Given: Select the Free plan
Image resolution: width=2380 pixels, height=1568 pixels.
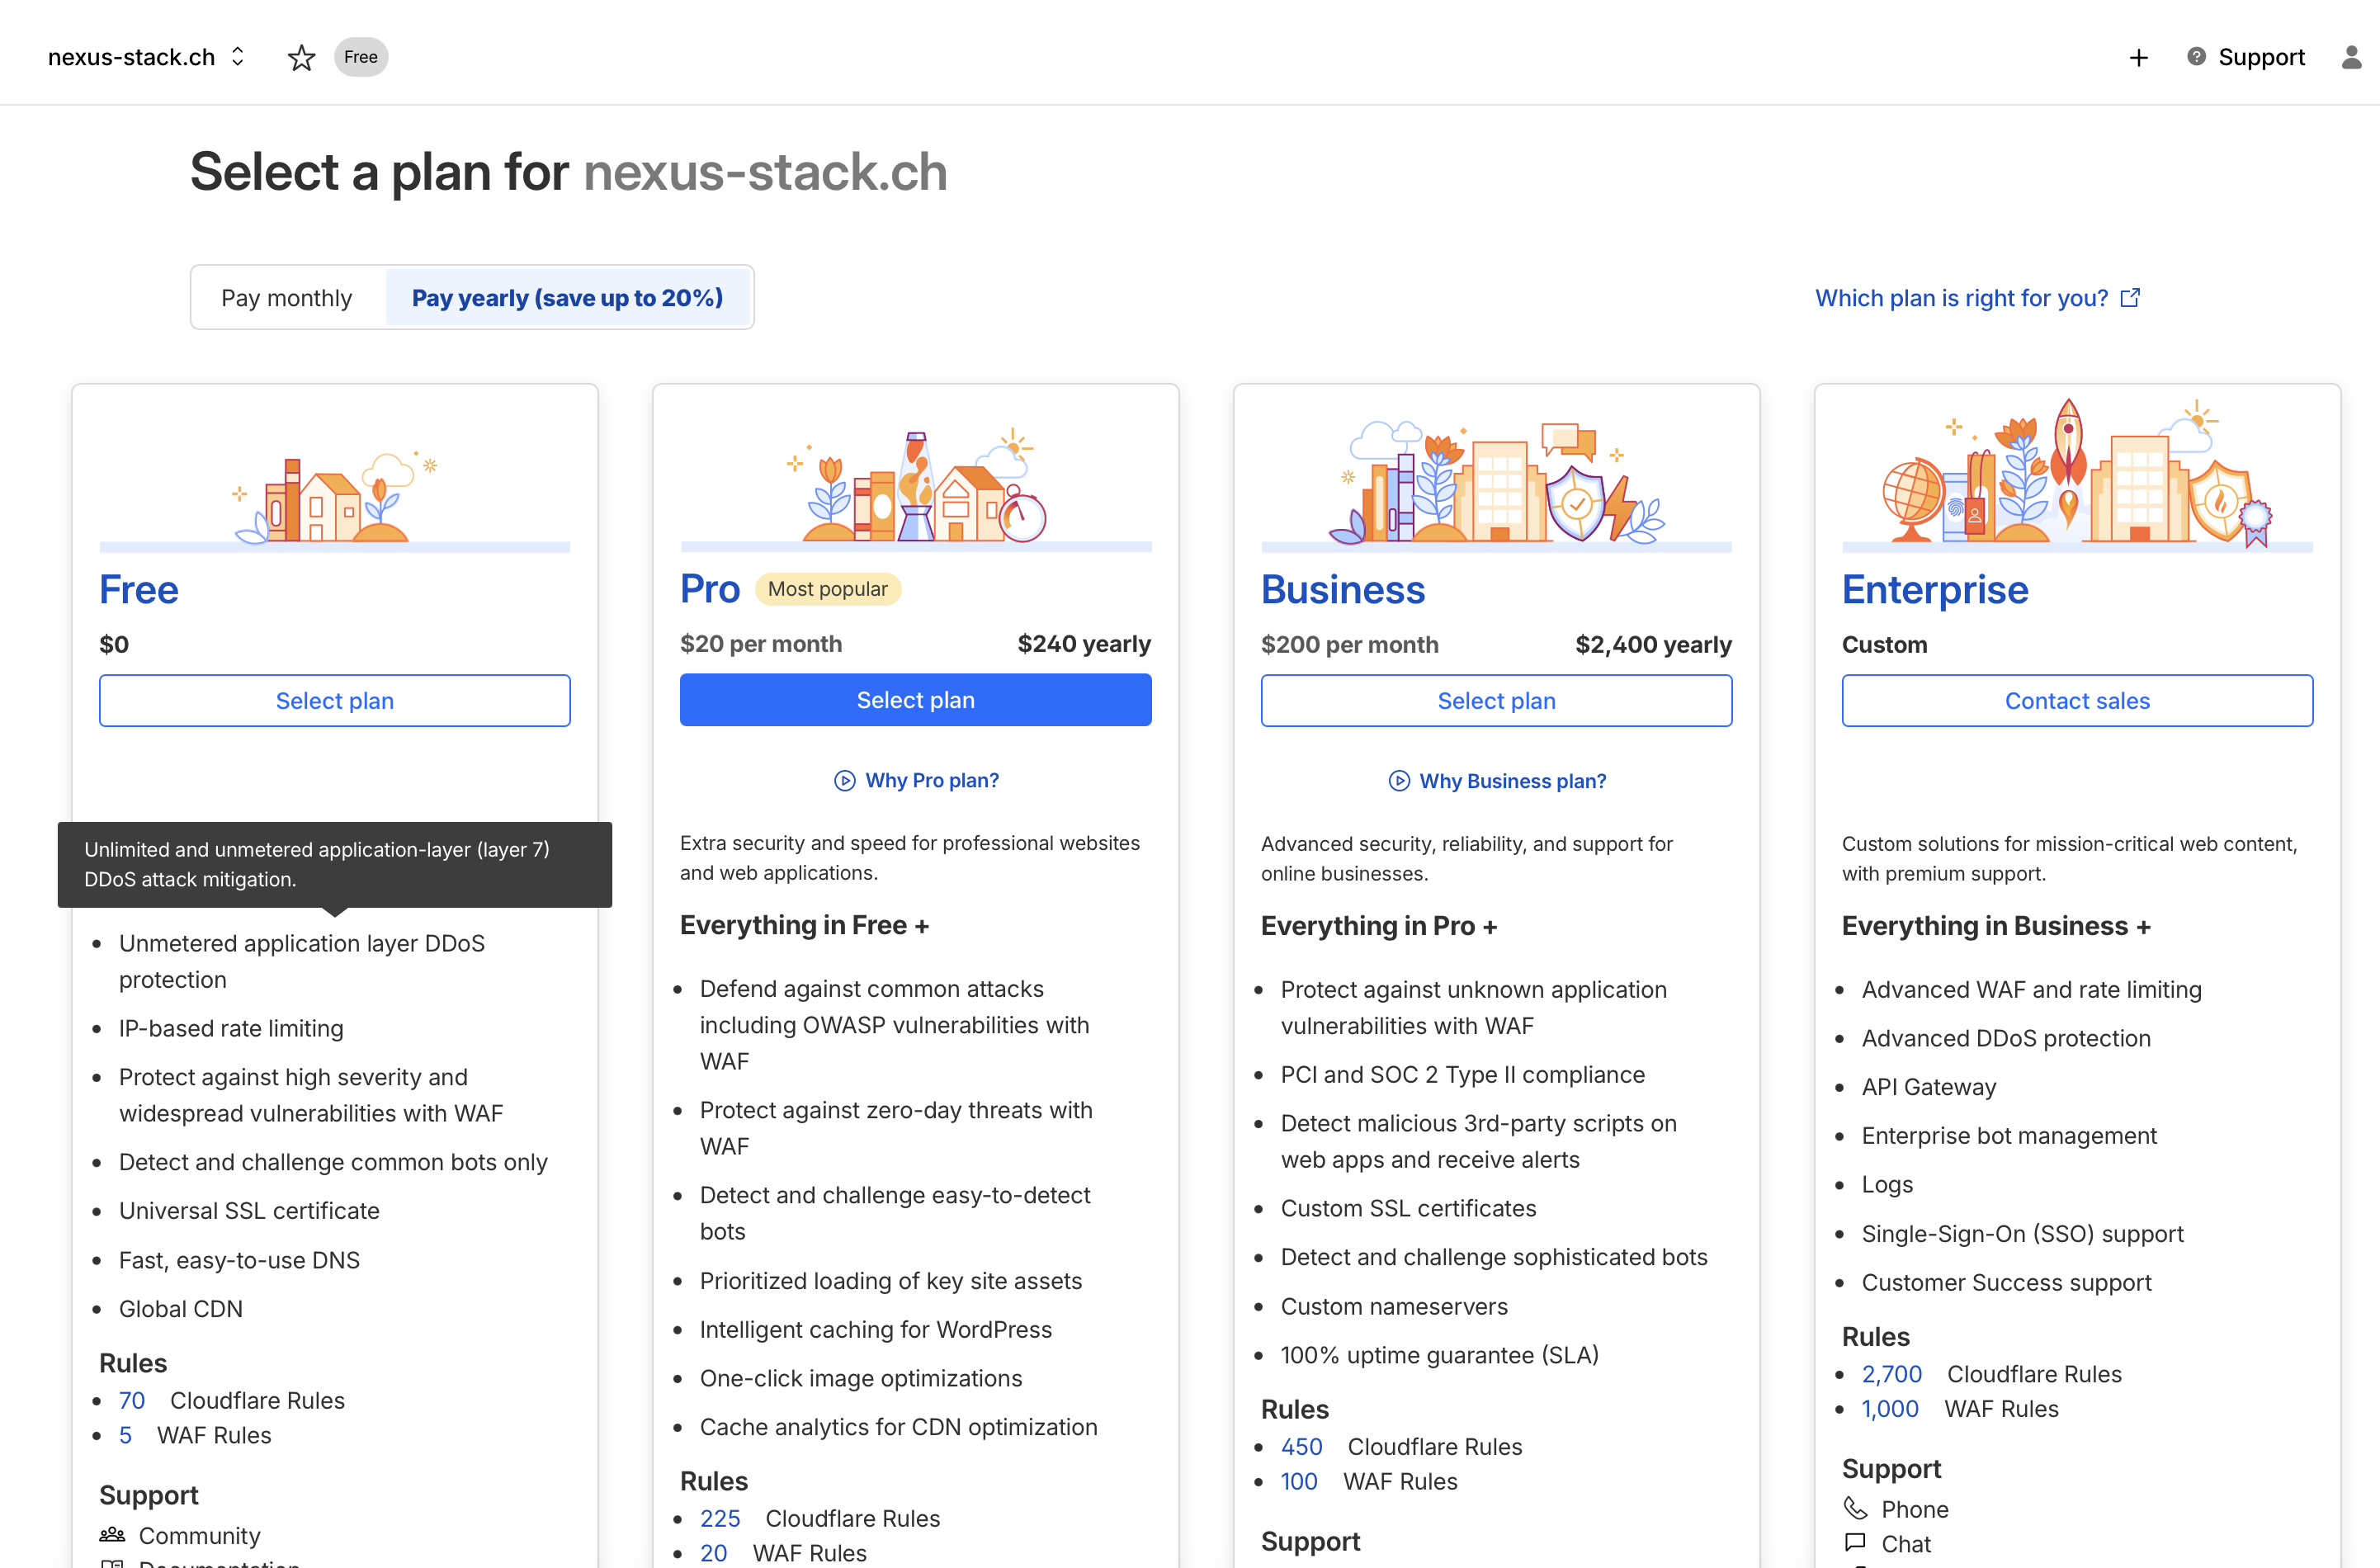Looking at the screenshot, I should pyautogui.click(x=334, y=701).
